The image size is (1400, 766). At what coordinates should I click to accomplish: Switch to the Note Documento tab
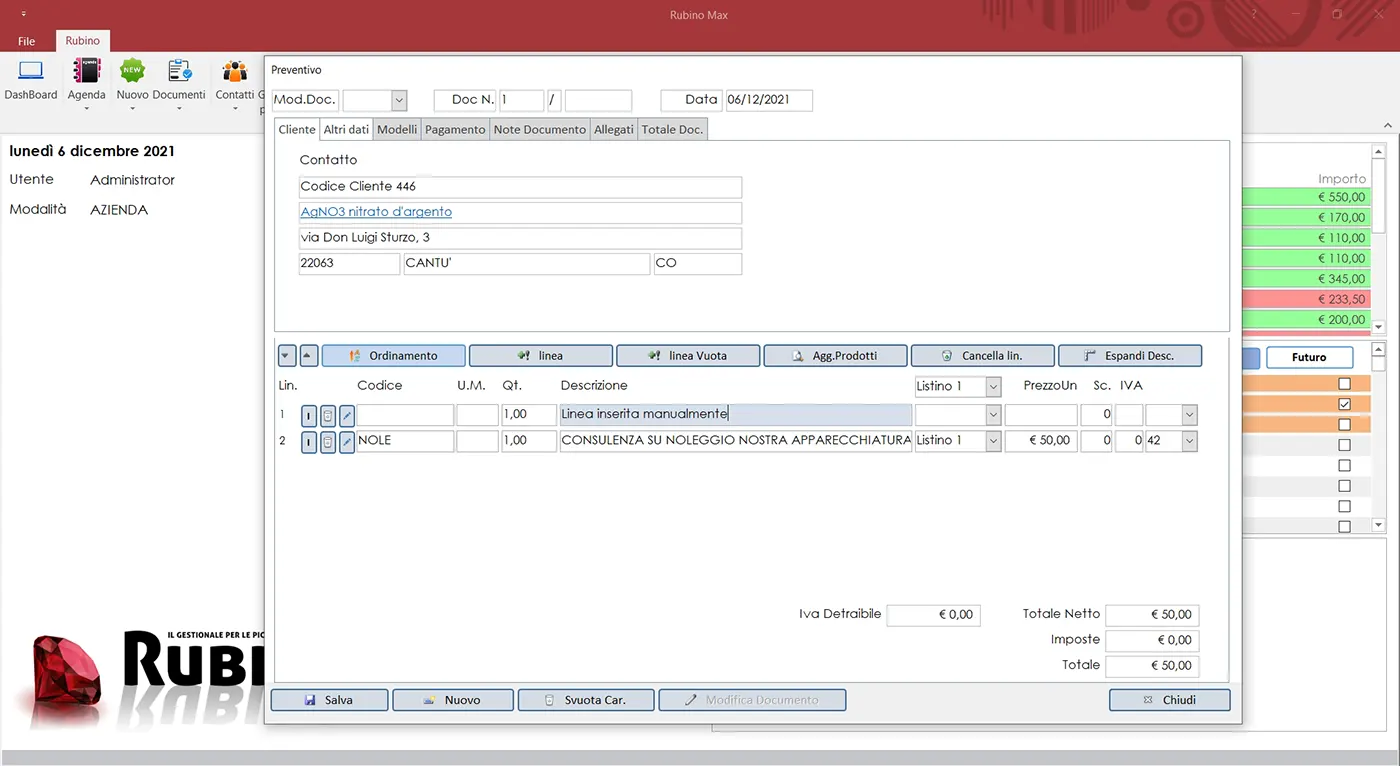pos(540,129)
